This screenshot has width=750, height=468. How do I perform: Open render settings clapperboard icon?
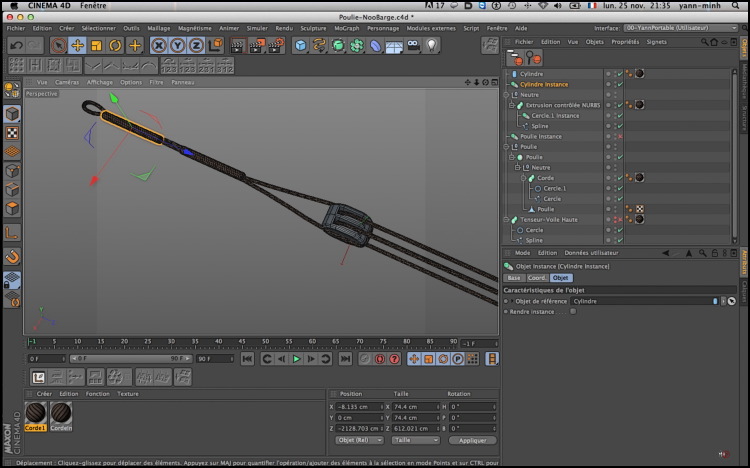click(276, 45)
